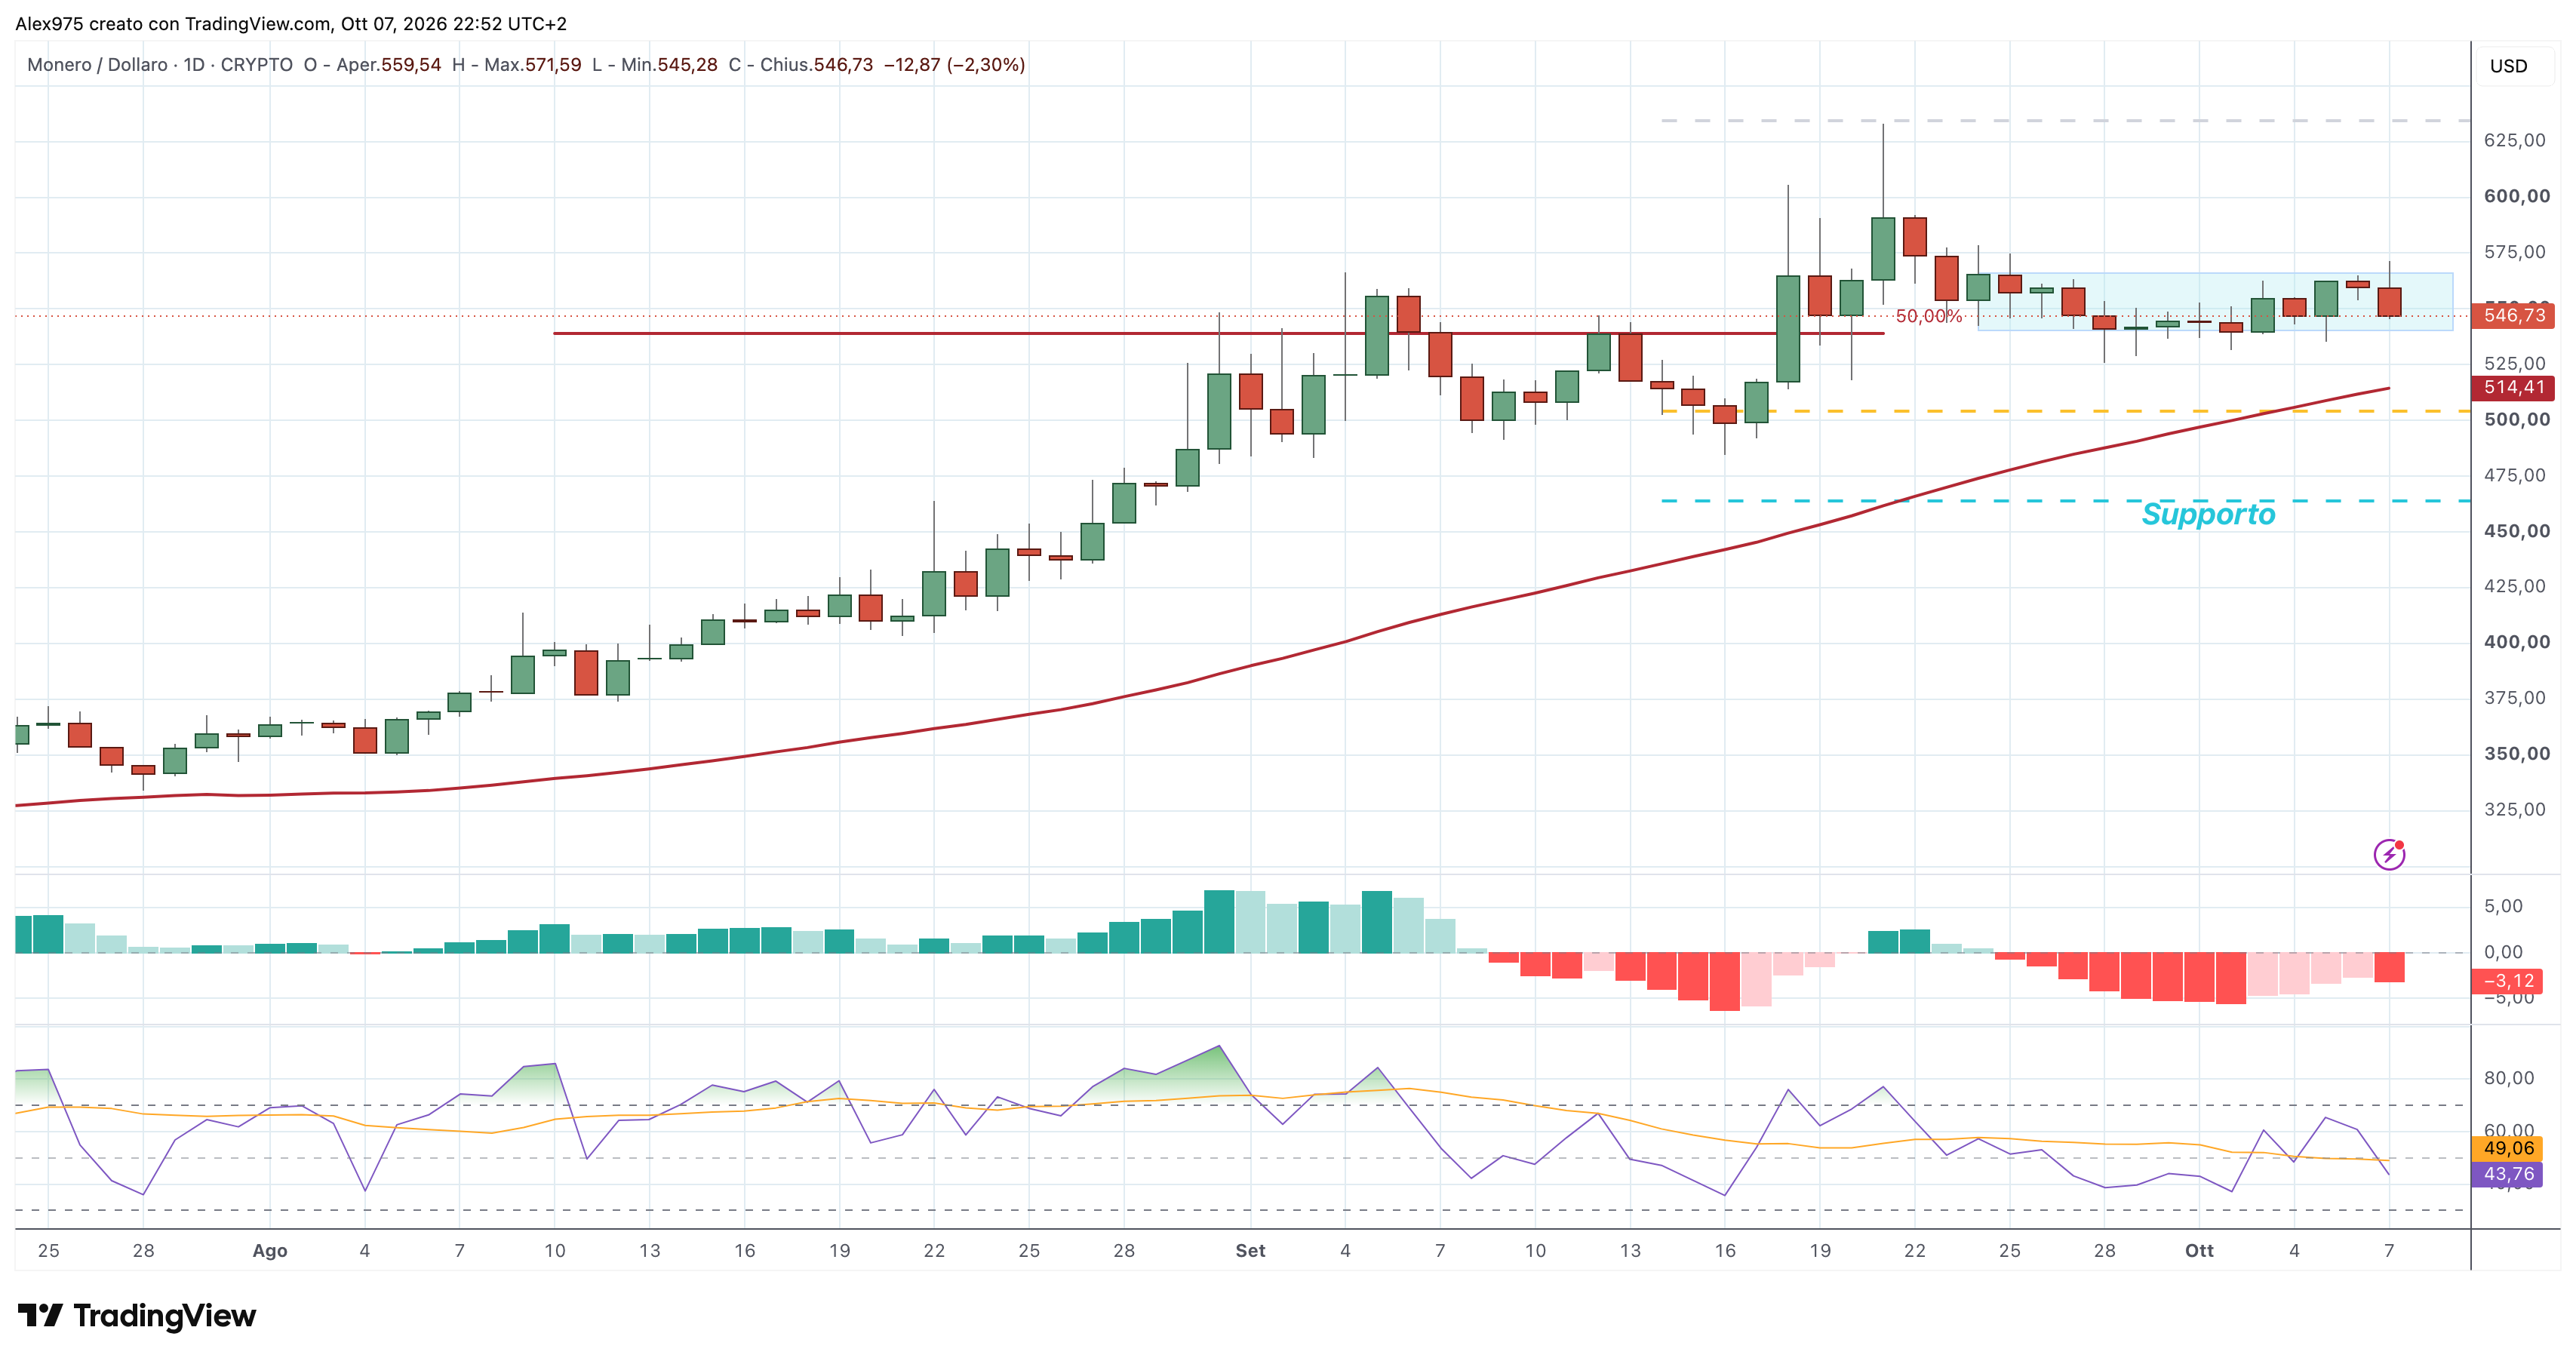Image resolution: width=2576 pixels, height=1361 pixels.
Task: Click the 'Ott' month label on time axis
Action: tap(2199, 1251)
